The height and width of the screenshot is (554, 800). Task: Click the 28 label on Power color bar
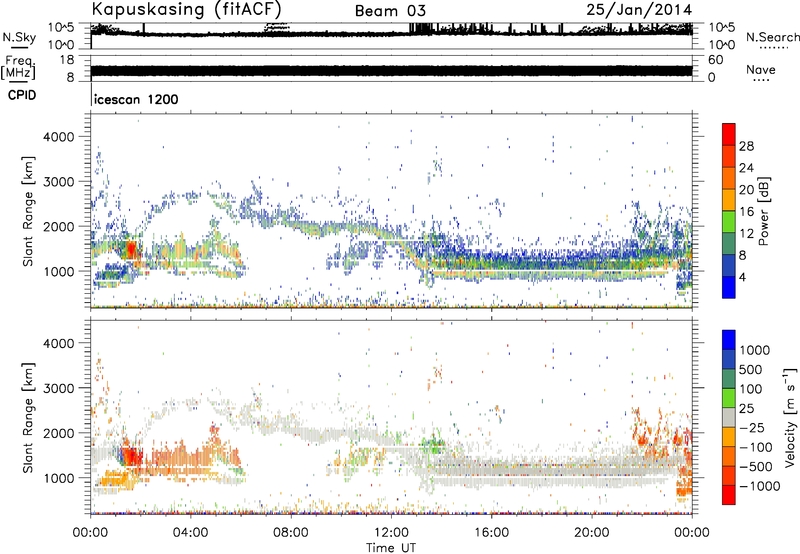click(x=746, y=146)
